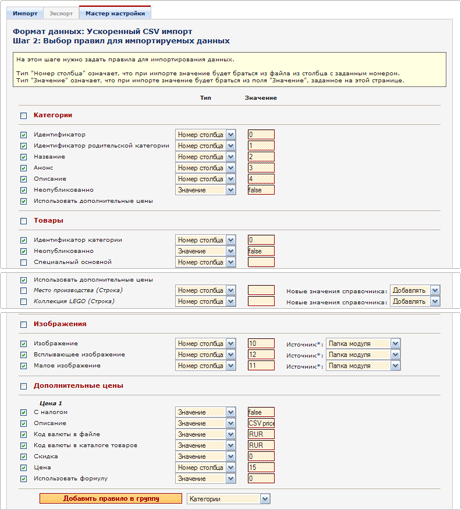Viewport: 461px width, 510px height.
Task: Open Источник dropdown for Изображение row
Action: click(363, 343)
